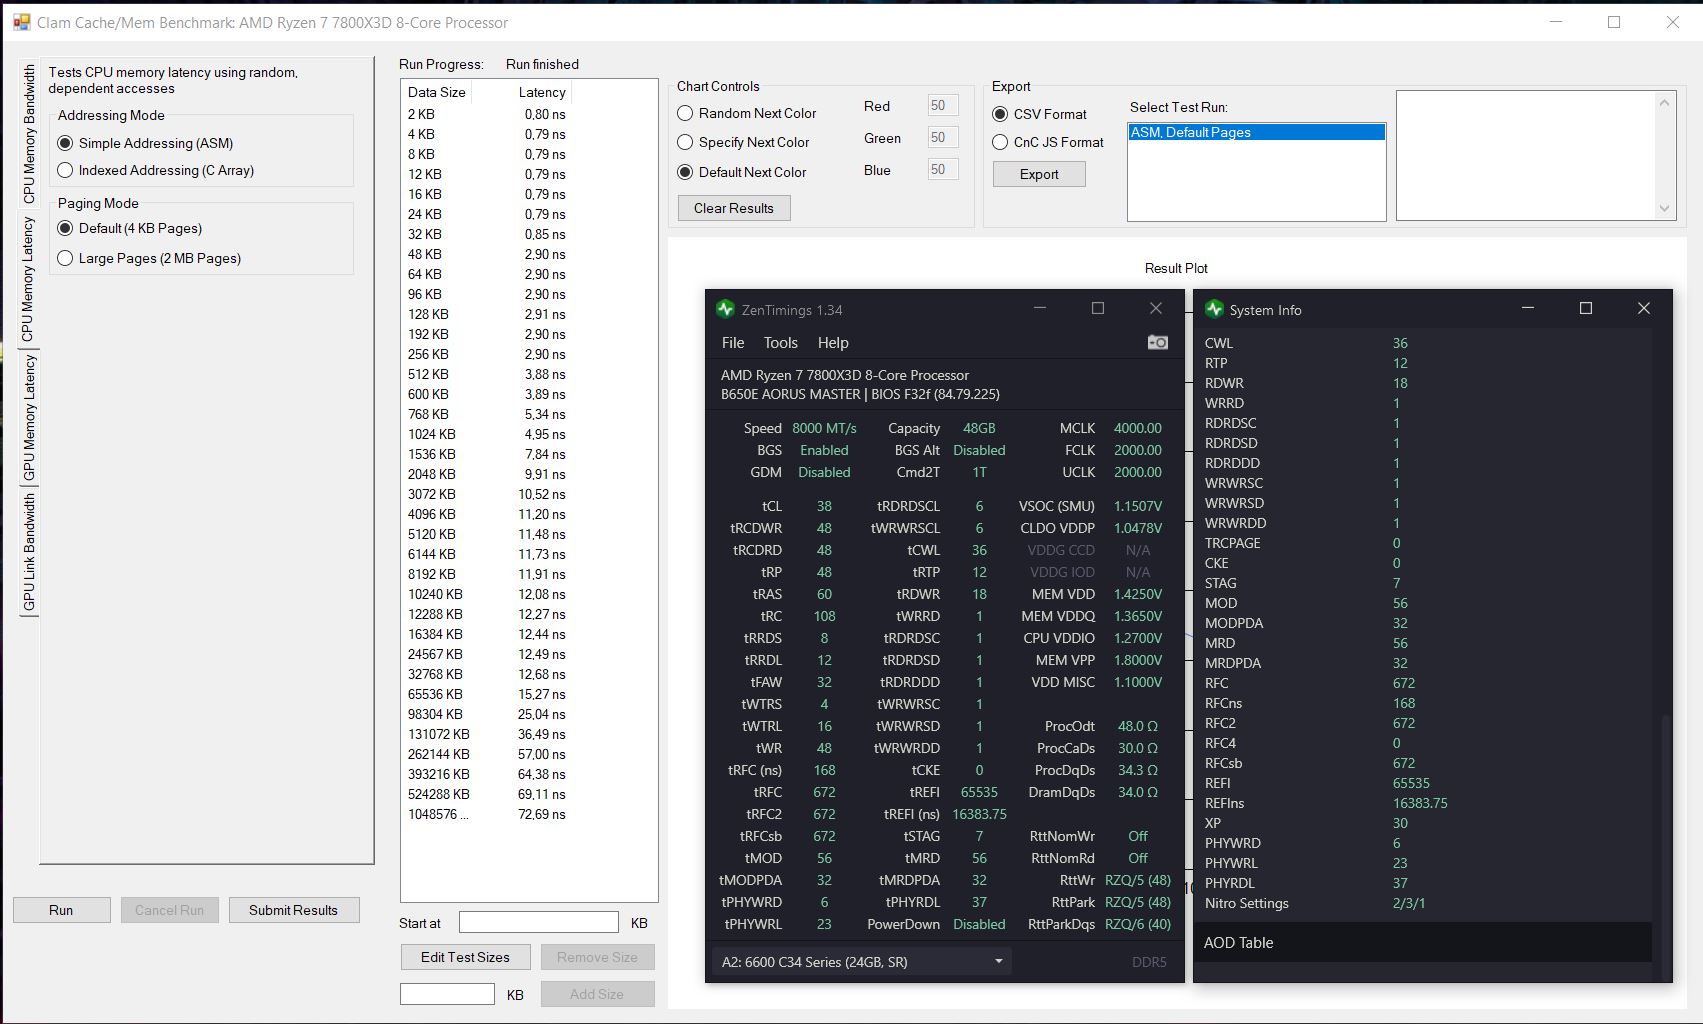Click the Cancel Run button
This screenshot has height=1024, width=1703.
tap(169, 910)
